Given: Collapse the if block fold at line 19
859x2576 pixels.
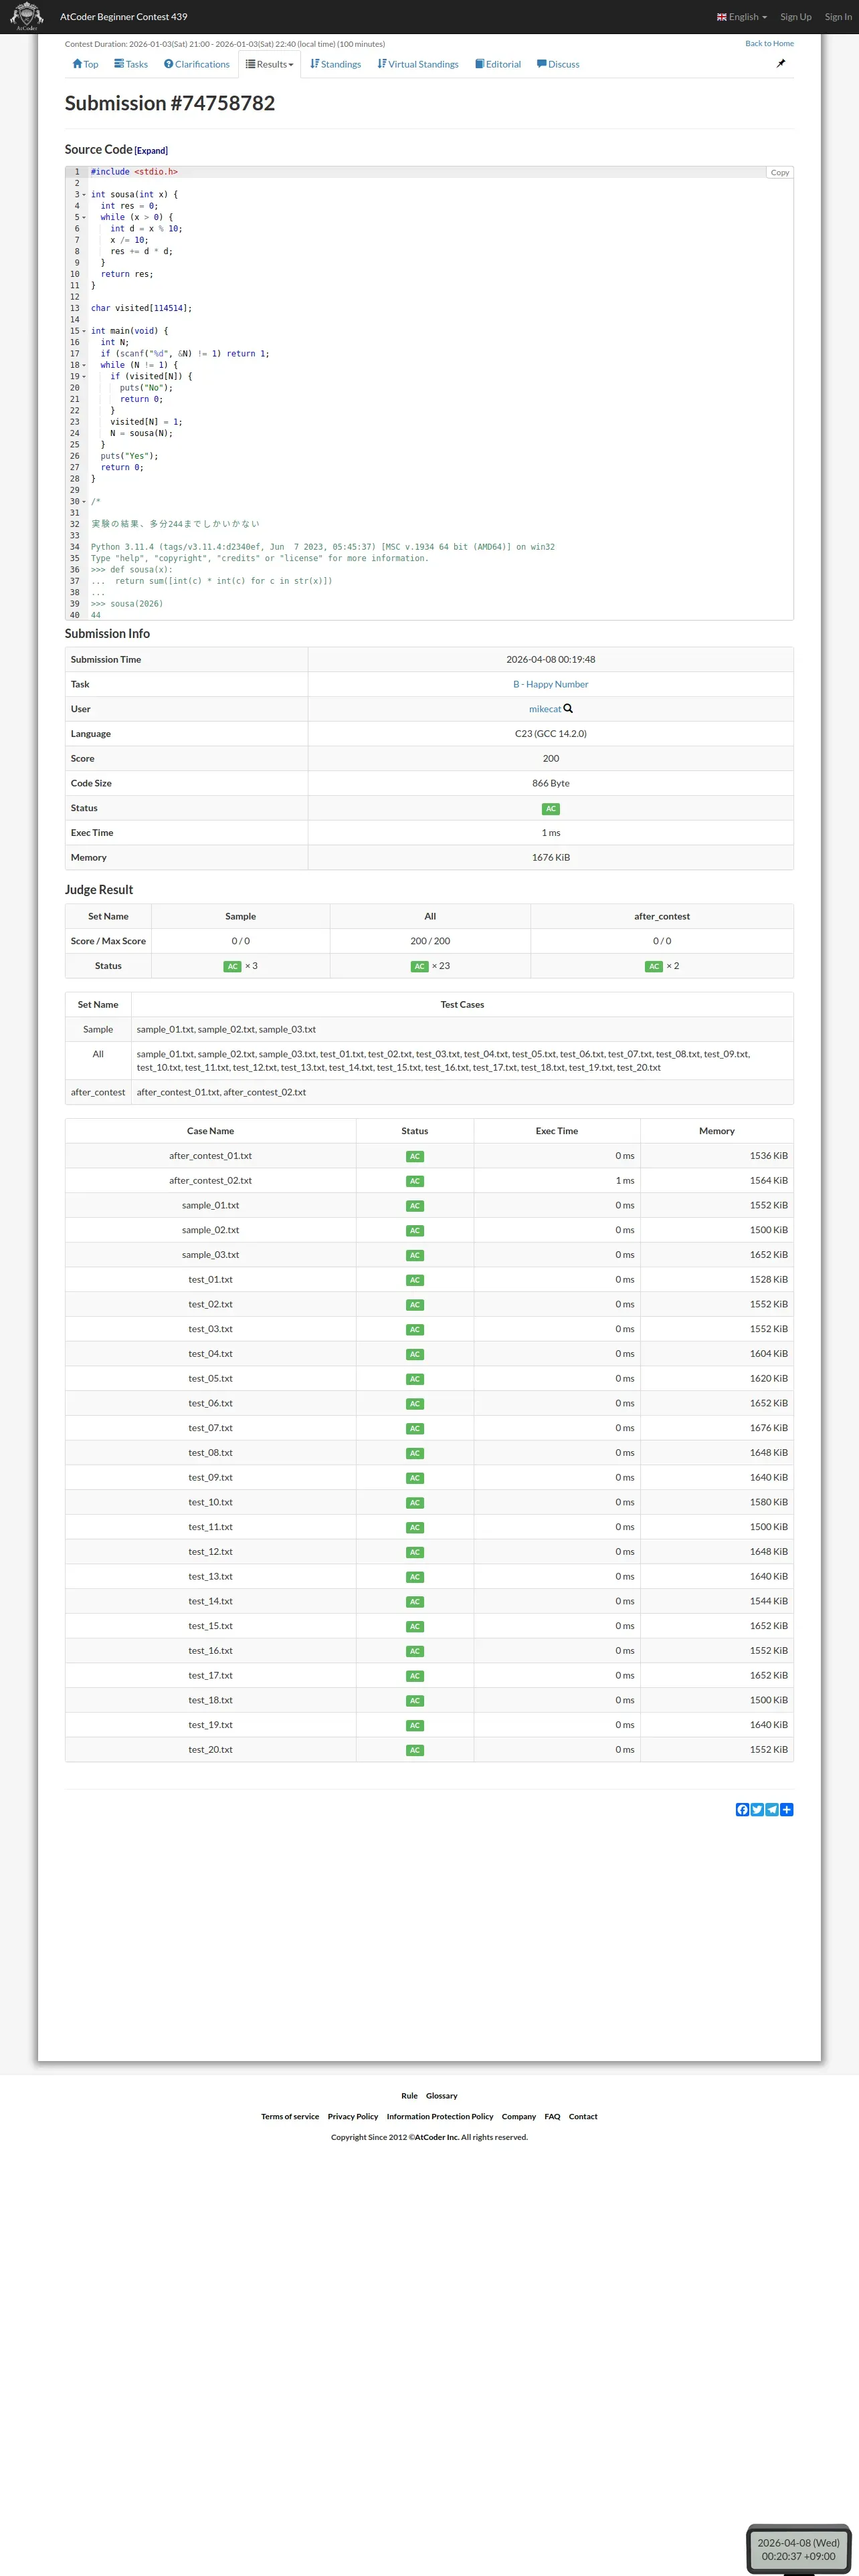Looking at the screenshot, I should pyautogui.click(x=84, y=377).
